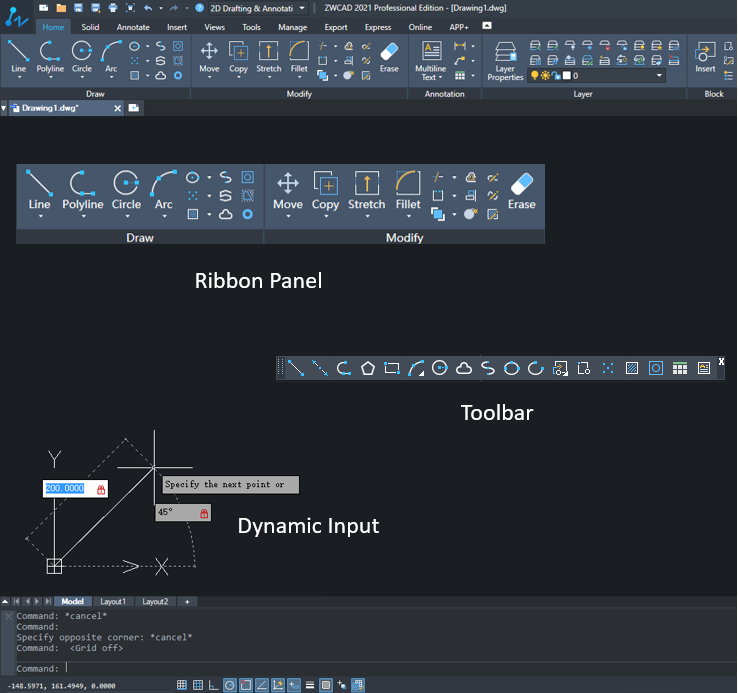The height and width of the screenshot is (693, 738).
Task: Click the Multiline Text tool icon
Action: coord(432,52)
